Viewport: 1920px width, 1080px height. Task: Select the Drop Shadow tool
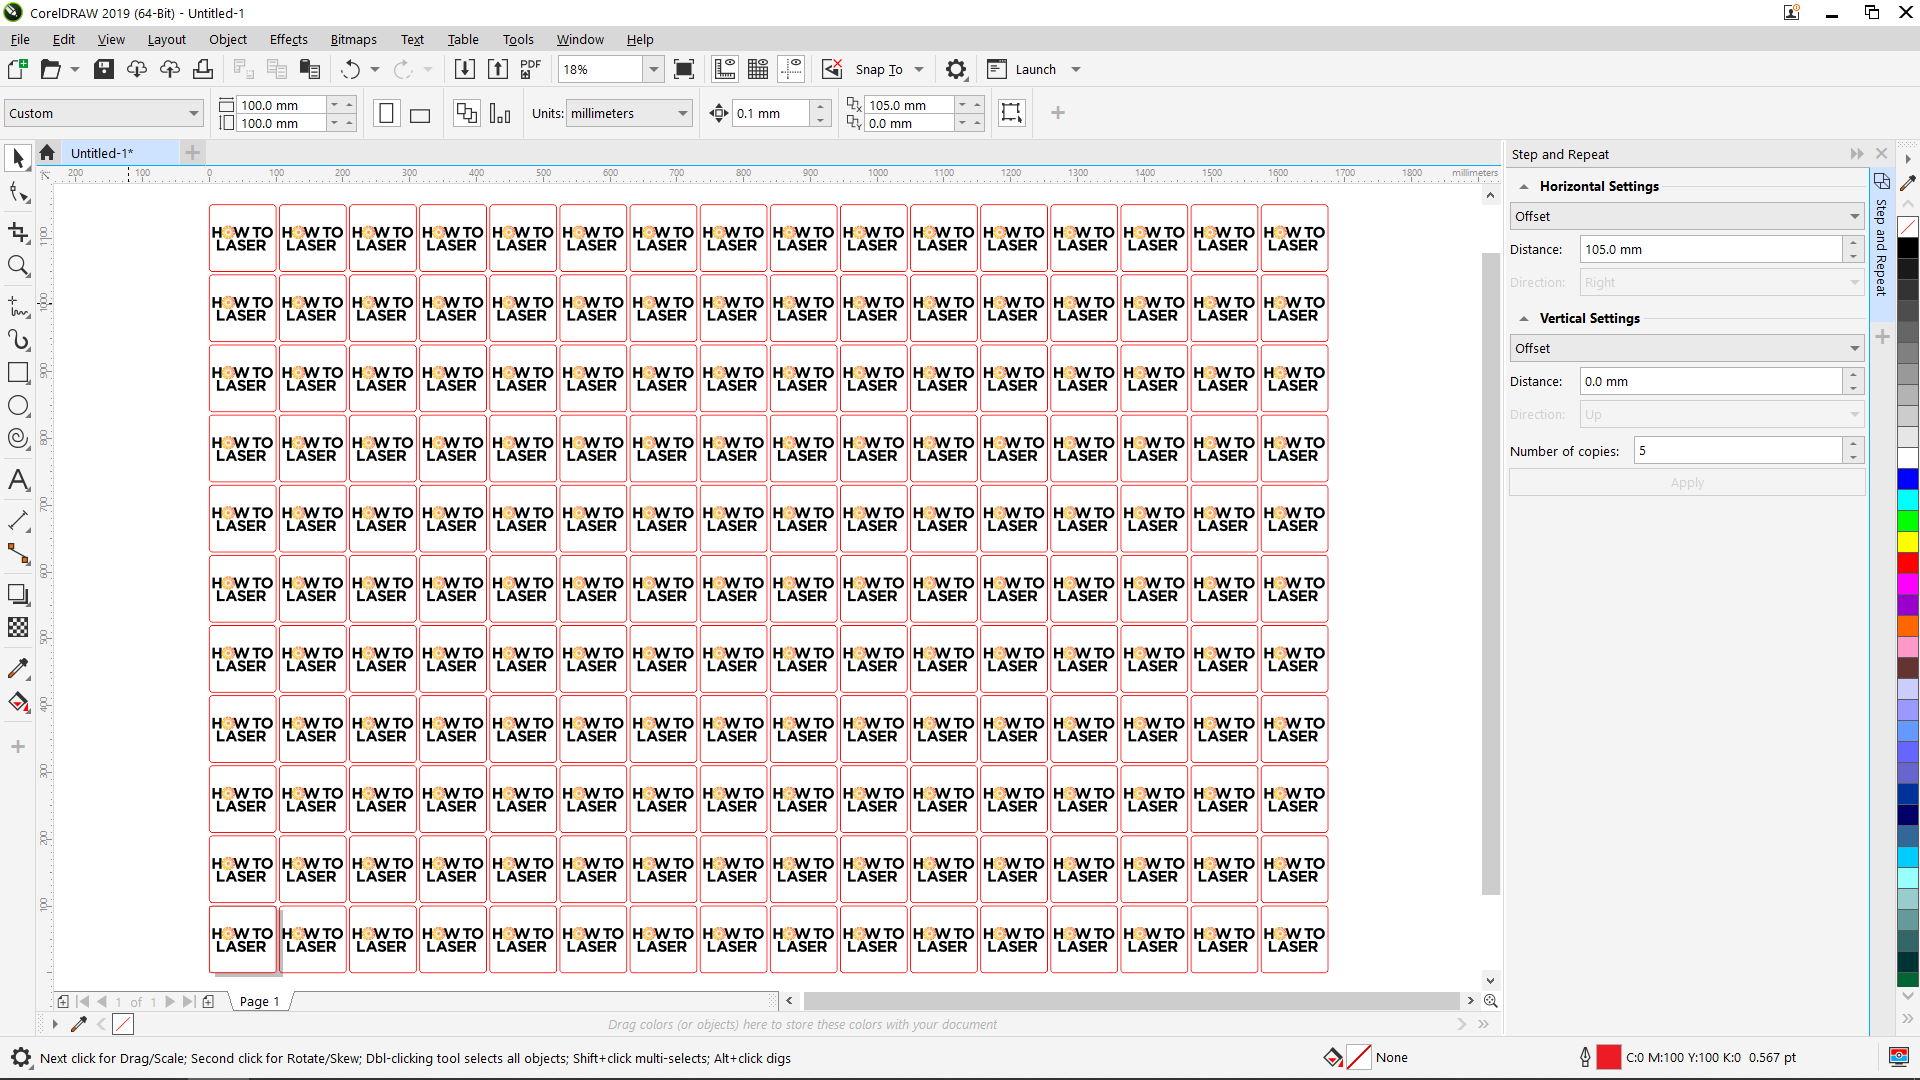18,594
